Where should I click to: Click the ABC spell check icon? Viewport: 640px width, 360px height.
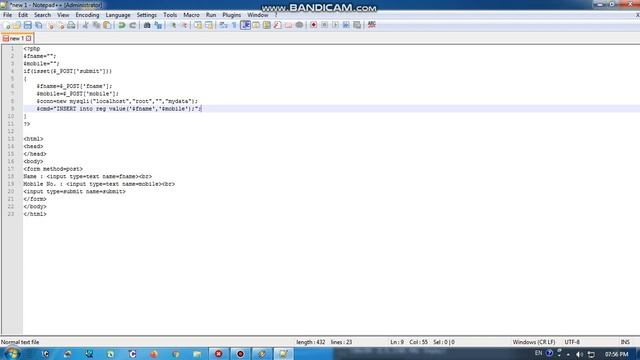point(371,25)
